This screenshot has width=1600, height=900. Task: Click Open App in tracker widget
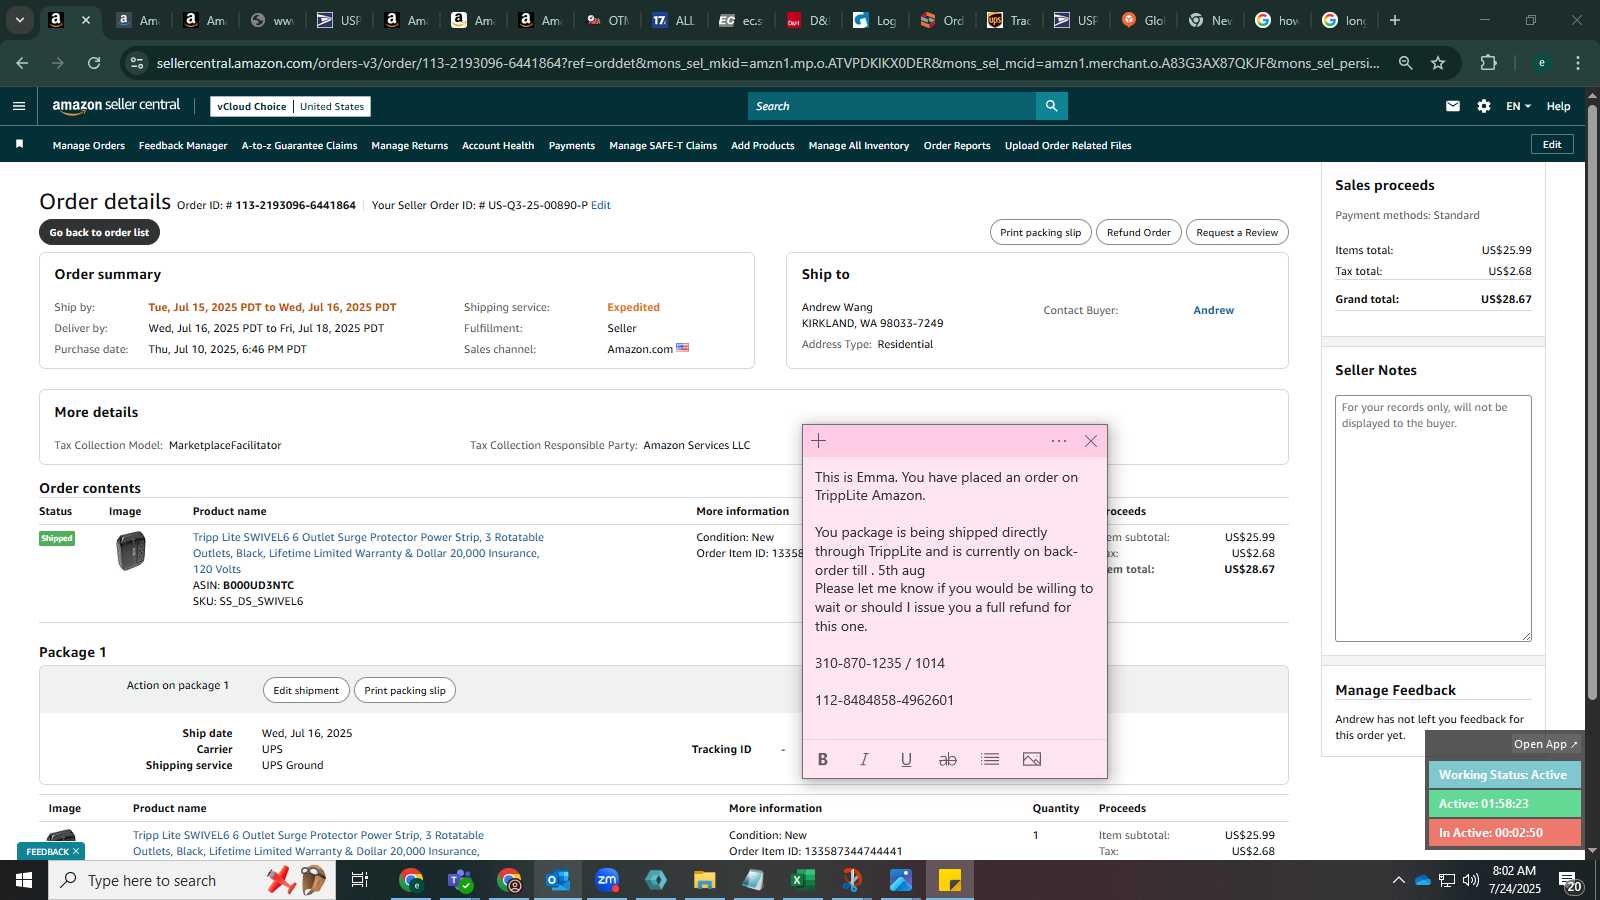pos(1545,744)
